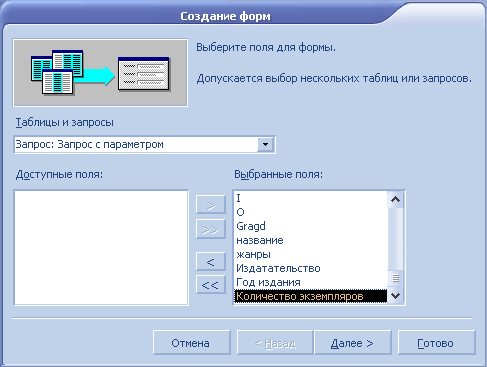Select the название field
The height and width of the screenshot is (367, 487).
311,240
